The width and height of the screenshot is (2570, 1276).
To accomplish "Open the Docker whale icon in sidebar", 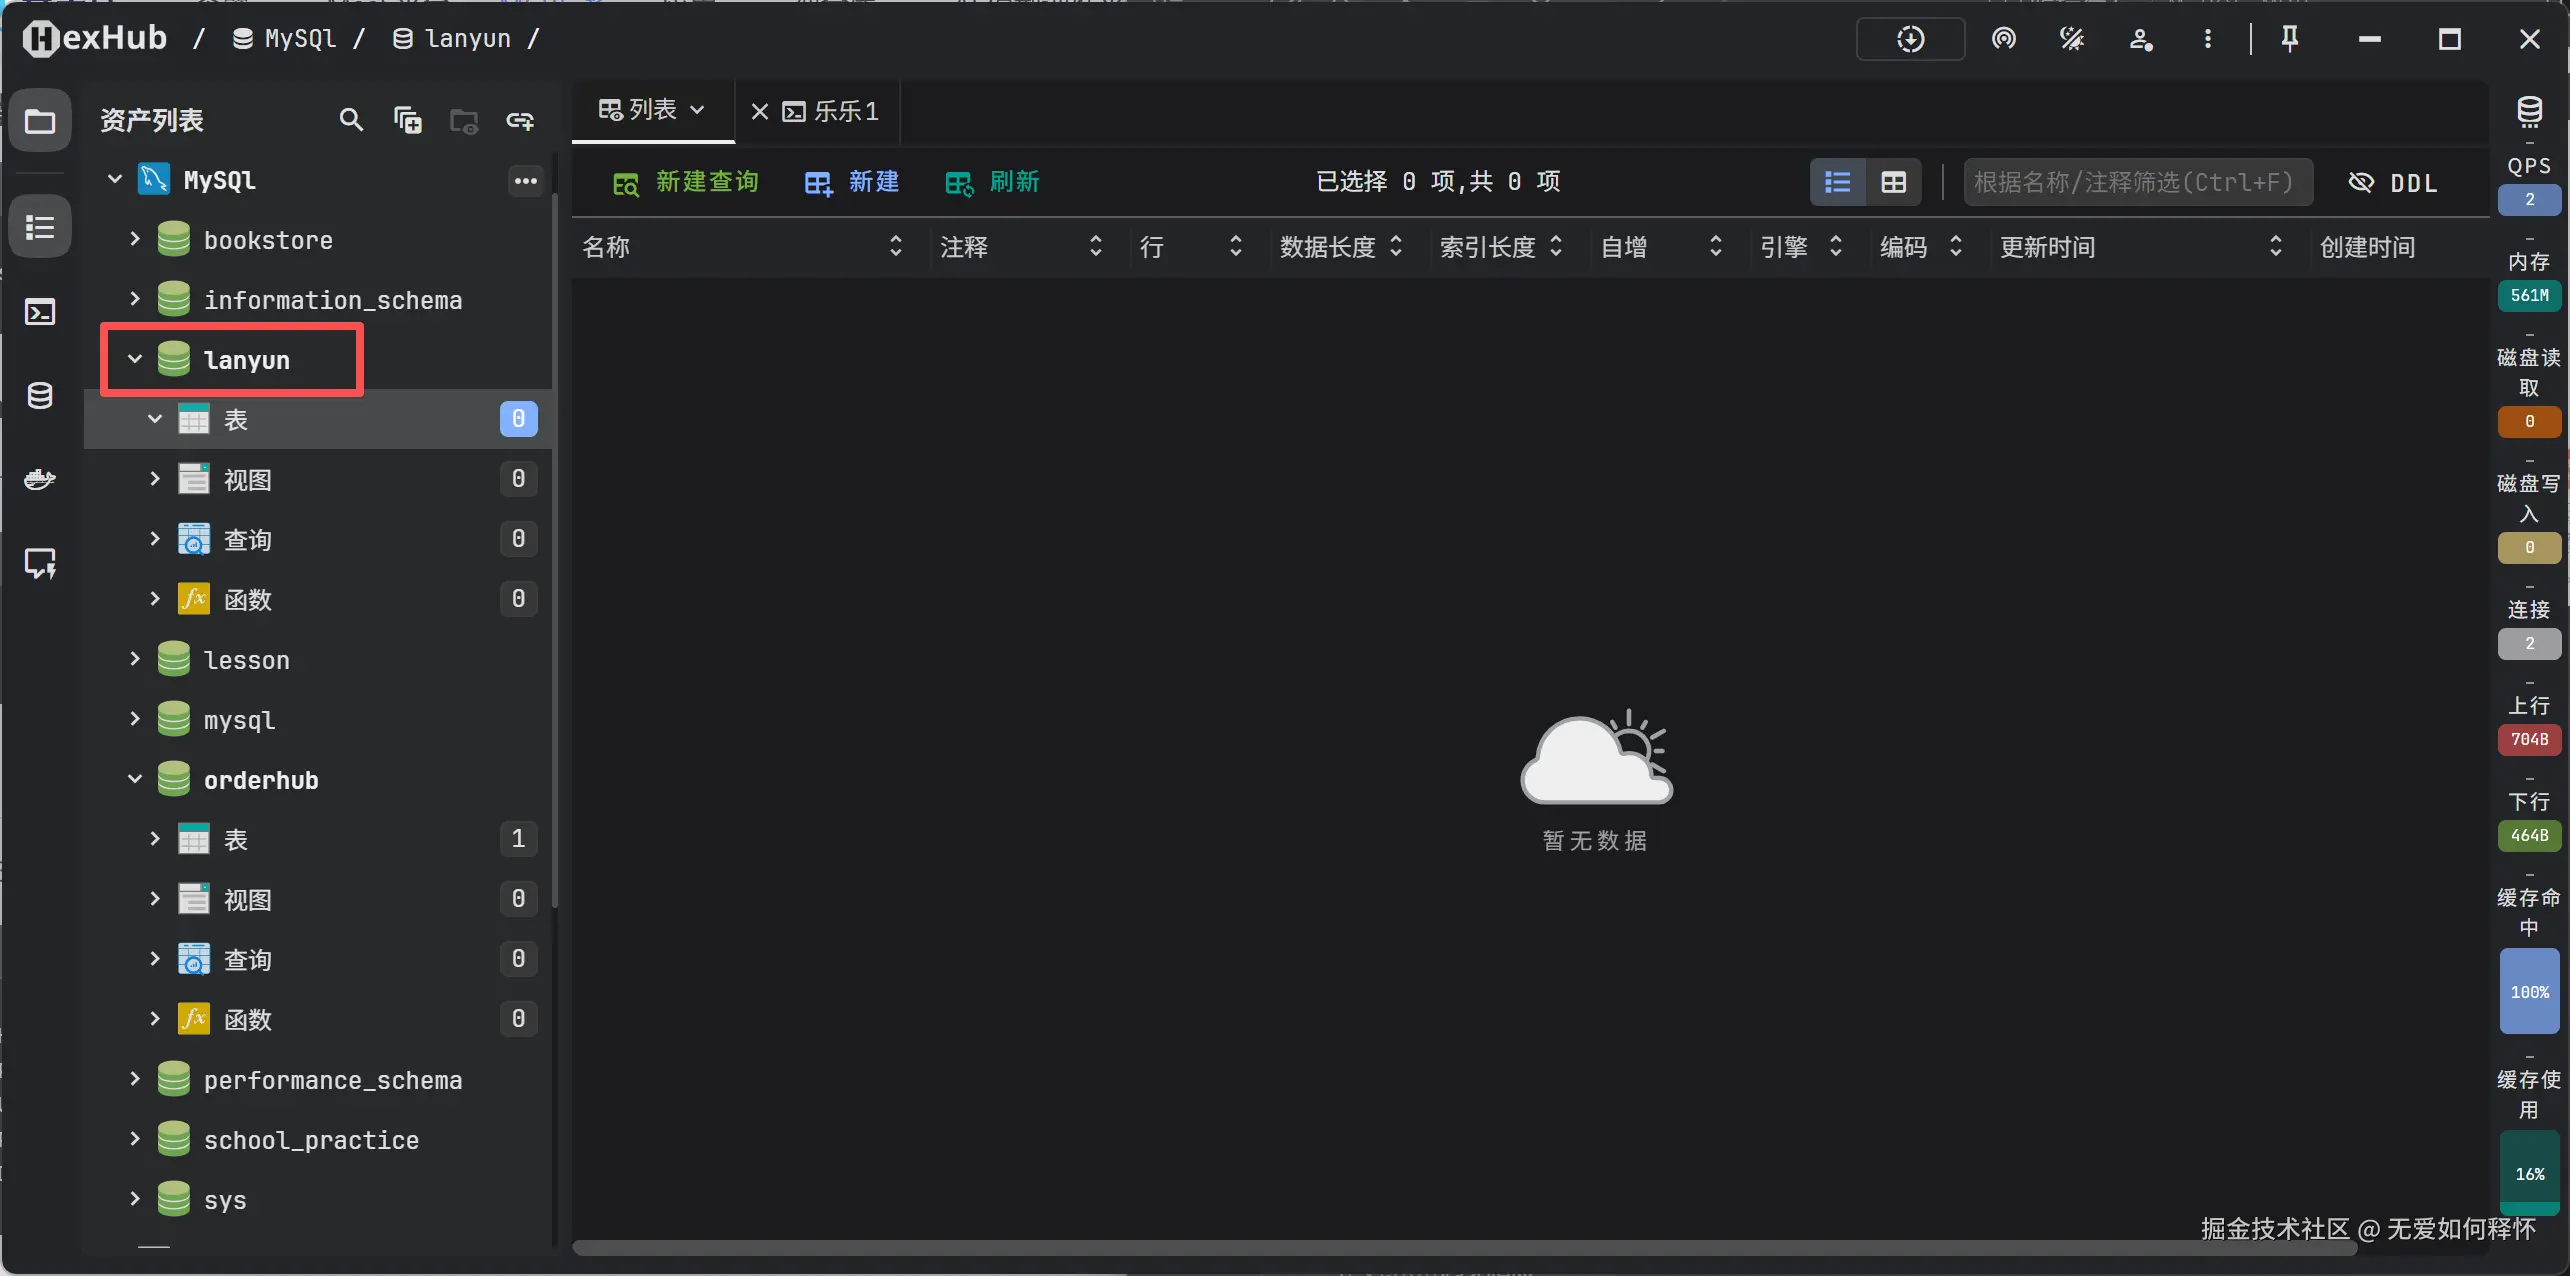I will coord(40,479).
